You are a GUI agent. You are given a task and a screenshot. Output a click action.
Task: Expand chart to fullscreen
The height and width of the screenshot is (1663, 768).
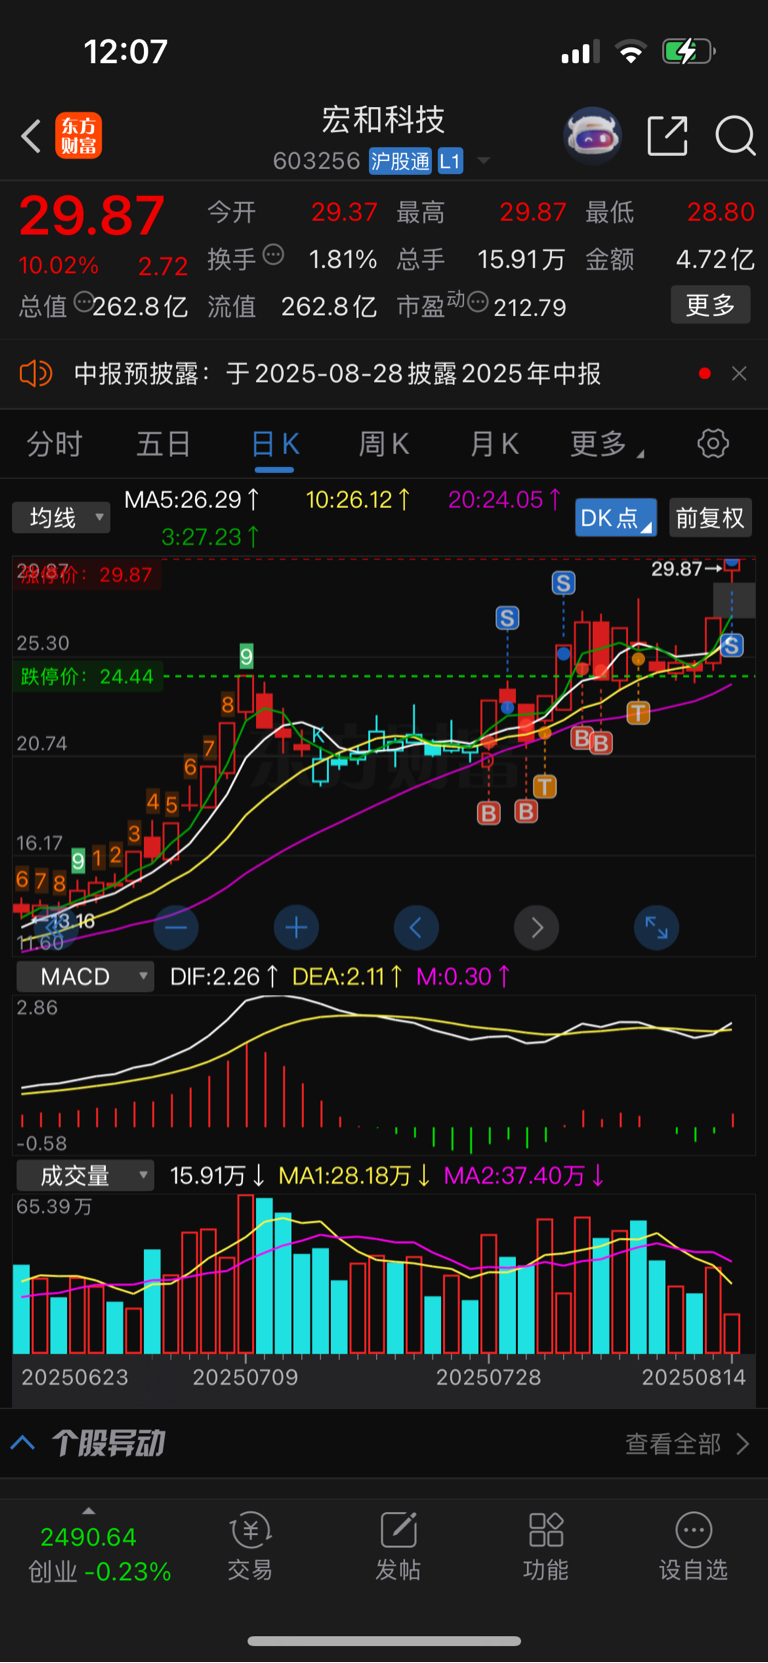click(657, 928)
